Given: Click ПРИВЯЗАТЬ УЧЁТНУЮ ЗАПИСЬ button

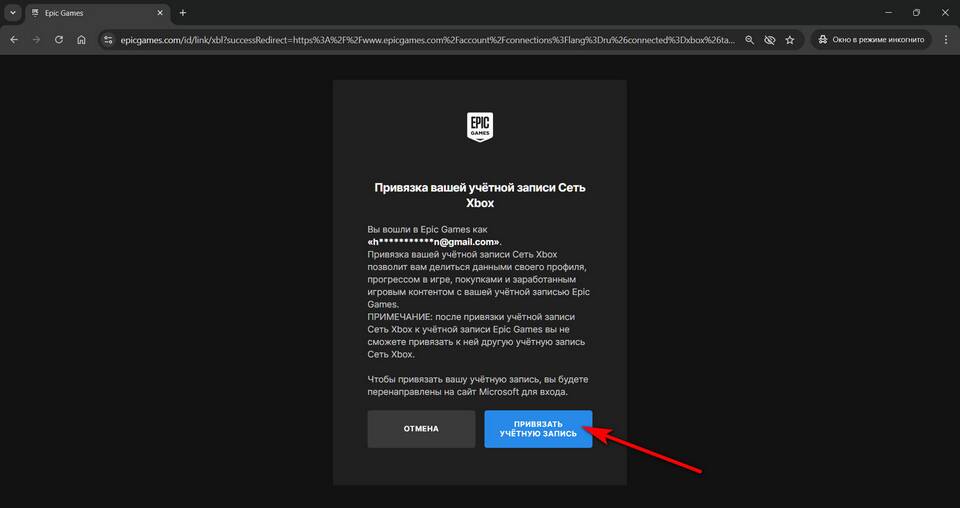Looking at the screenshot, I should click(538, 429).
